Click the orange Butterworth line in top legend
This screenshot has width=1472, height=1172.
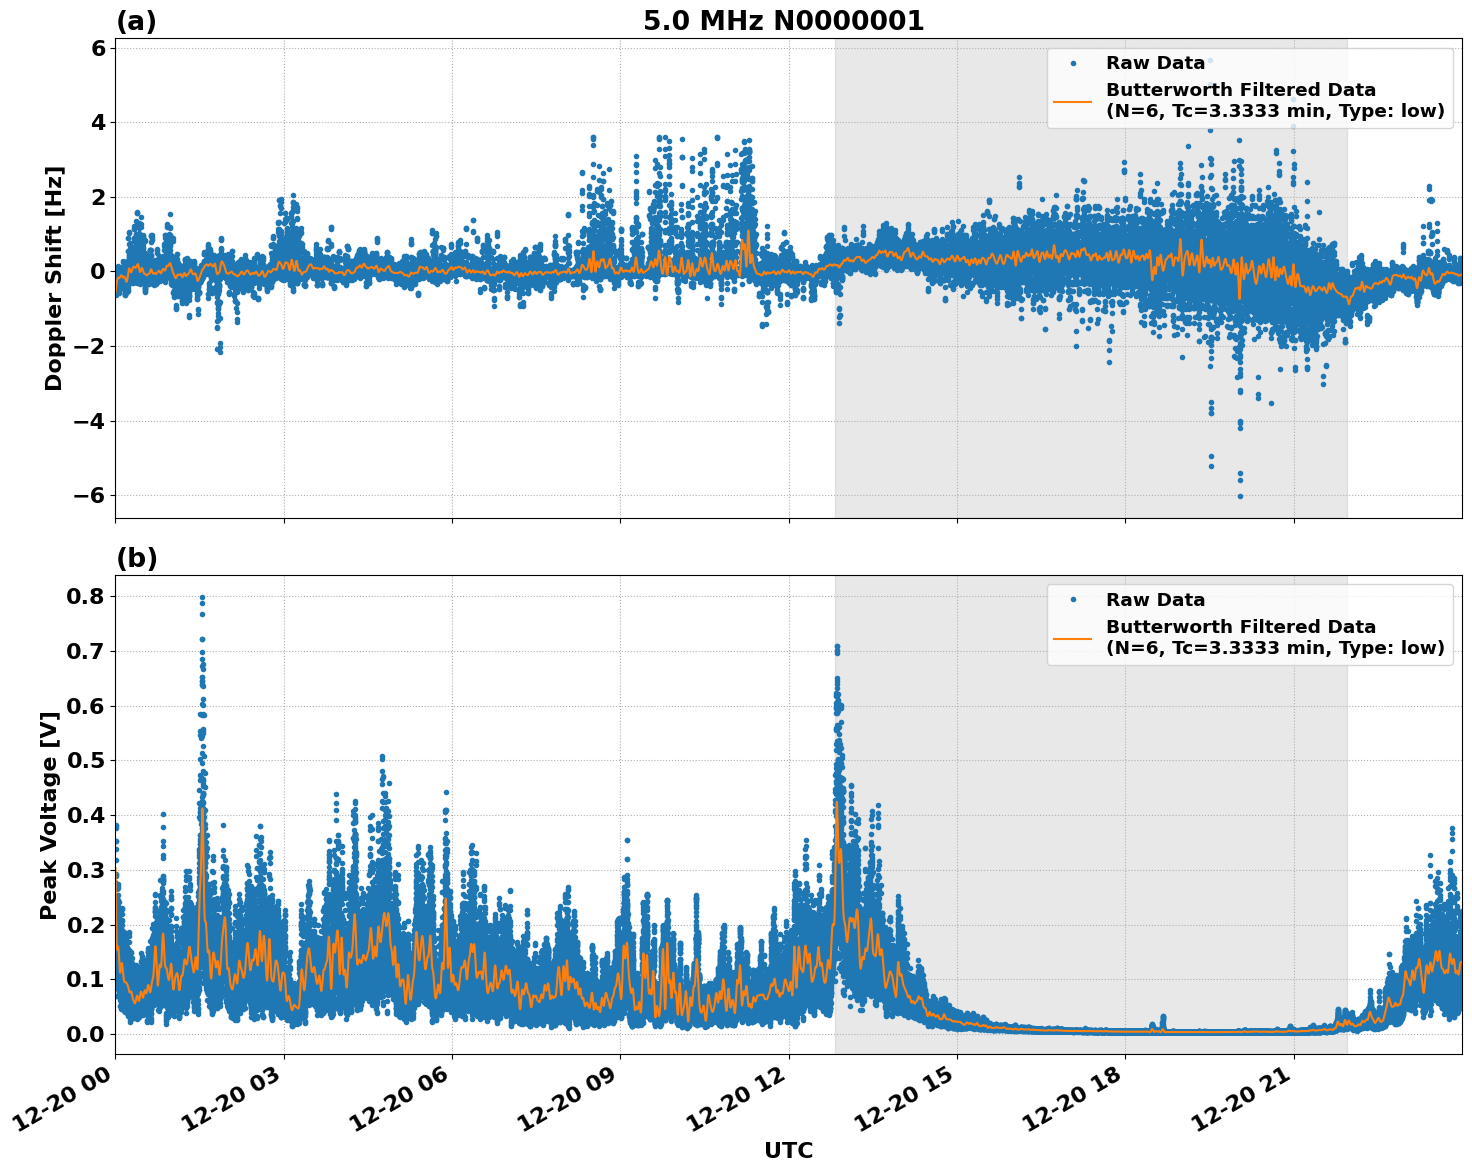1073,100
